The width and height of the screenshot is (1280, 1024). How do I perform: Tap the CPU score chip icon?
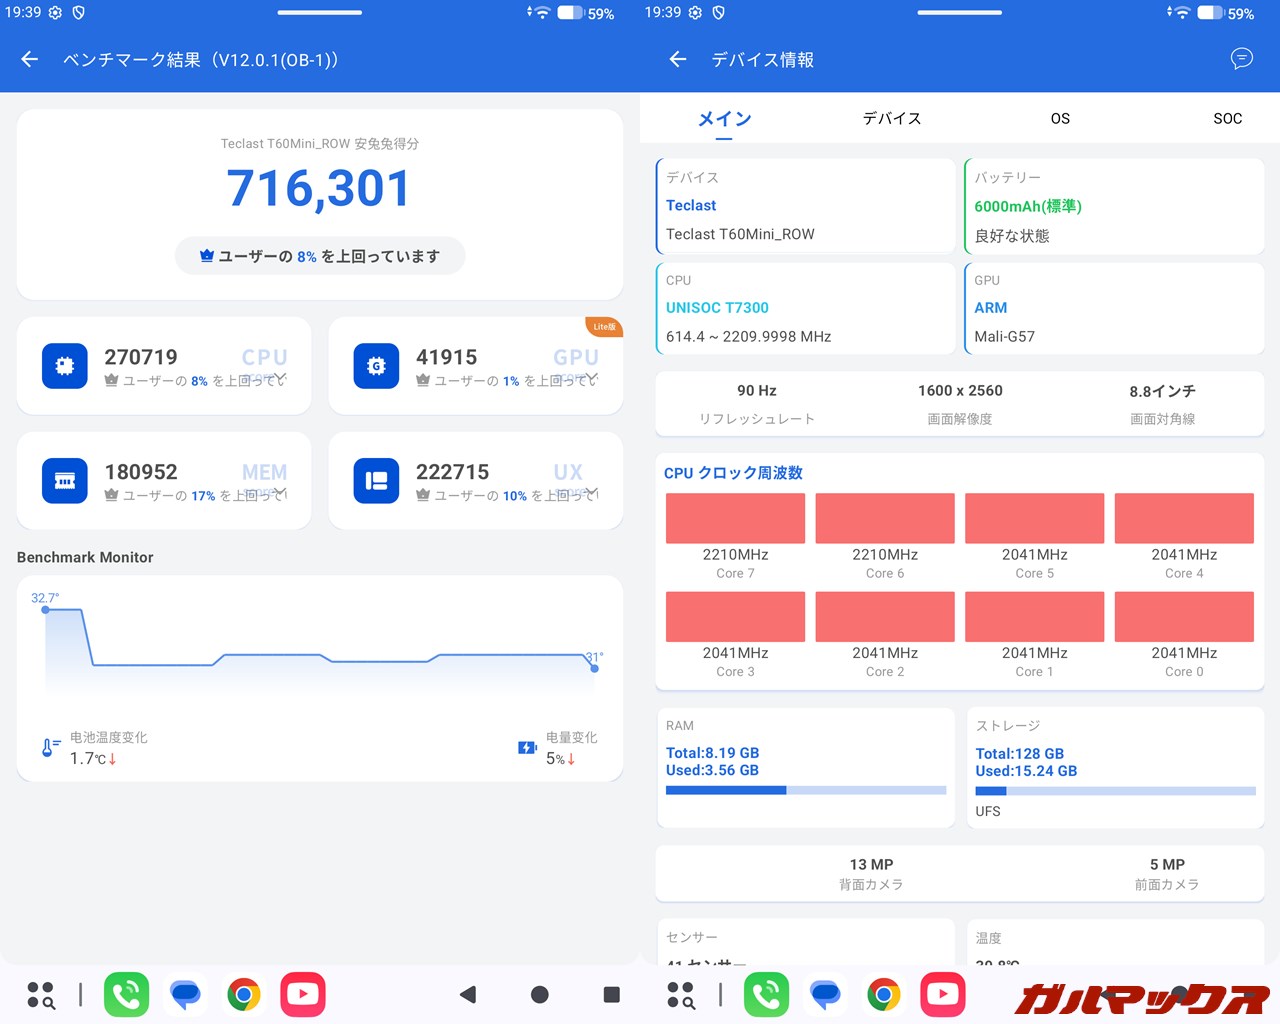[x=65, y=366]
